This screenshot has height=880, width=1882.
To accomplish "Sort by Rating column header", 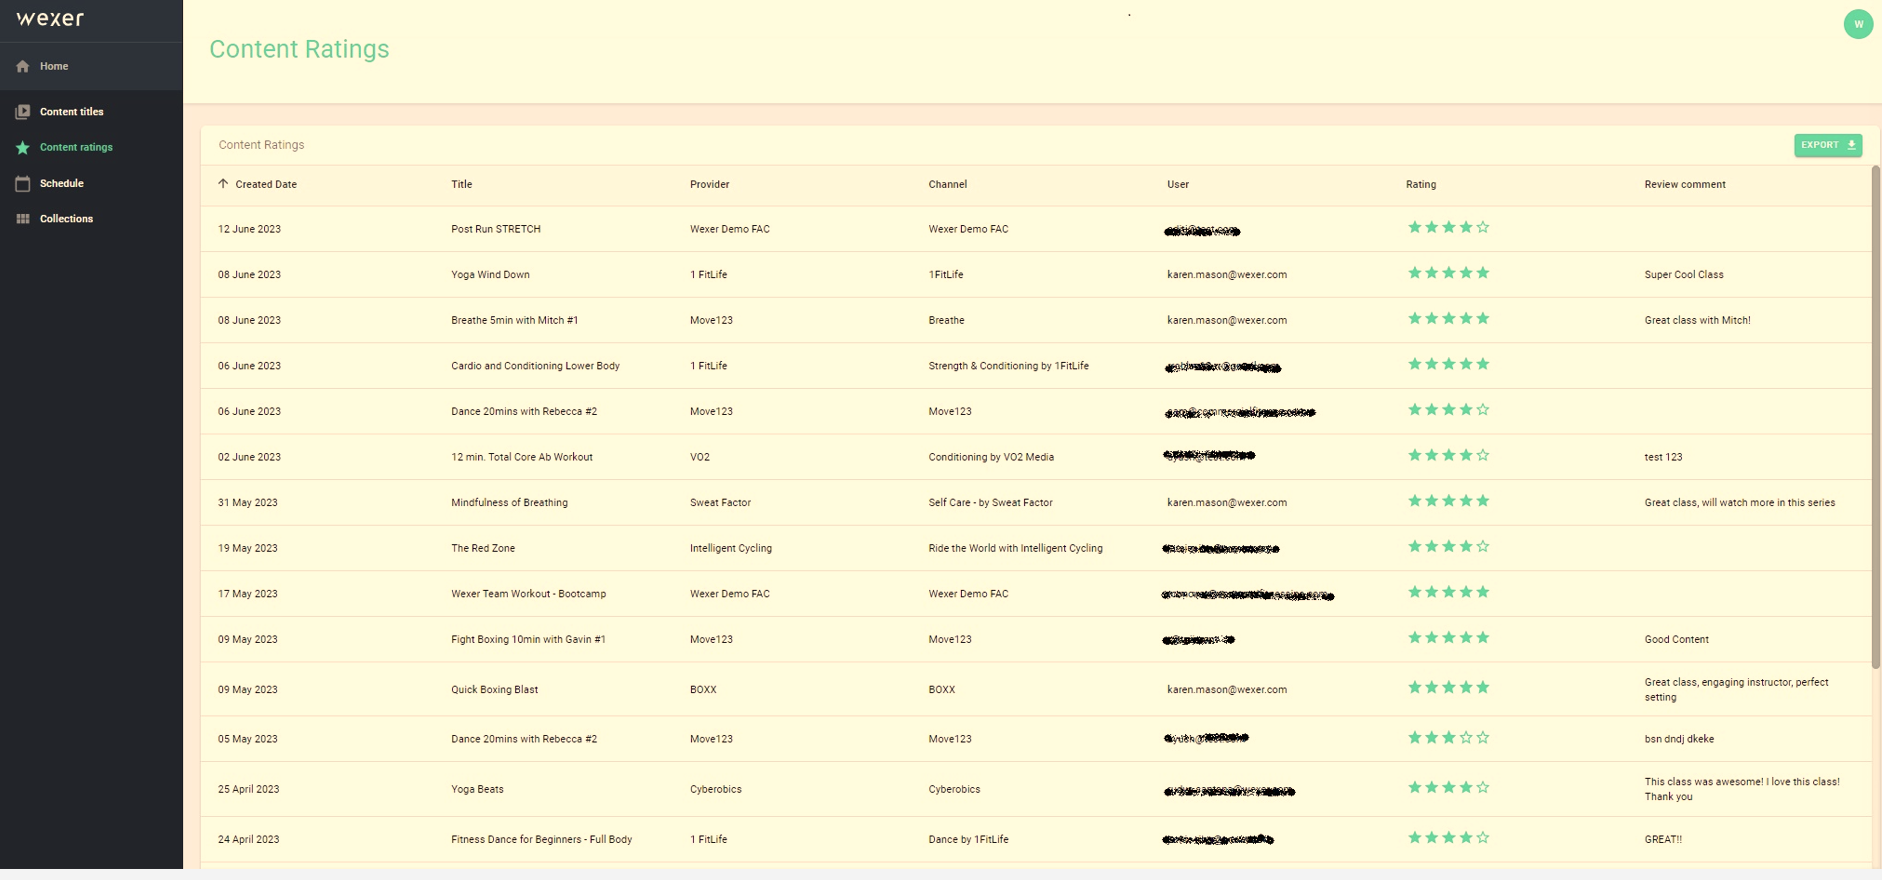I will (1420, 185).
